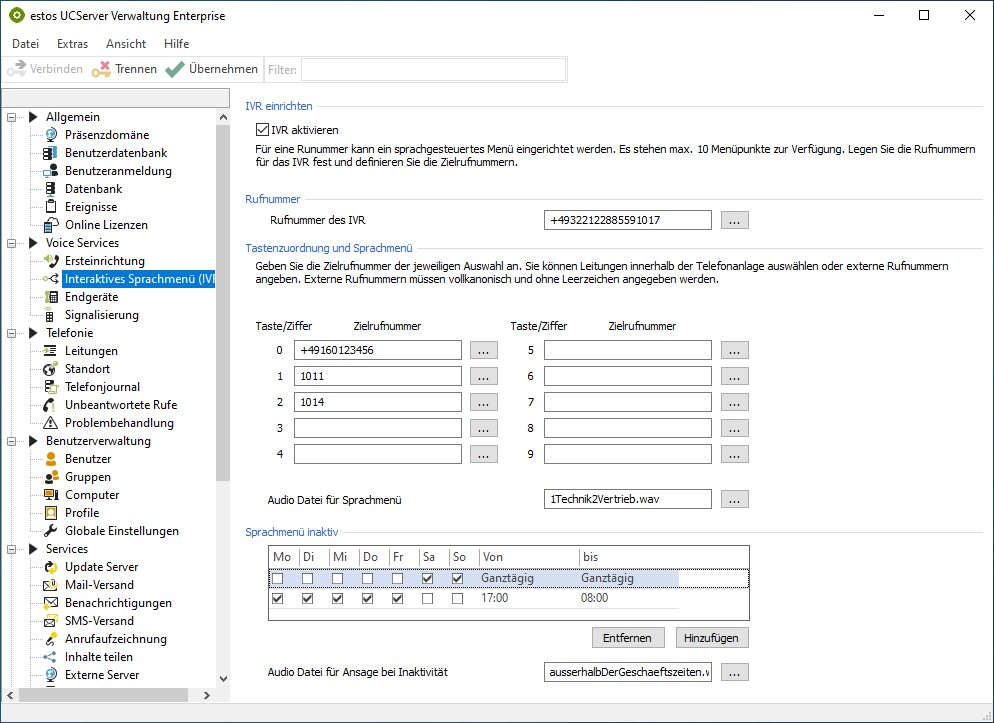
Task: Click the tree scroll down arrow
Action: tap(223, 679)
